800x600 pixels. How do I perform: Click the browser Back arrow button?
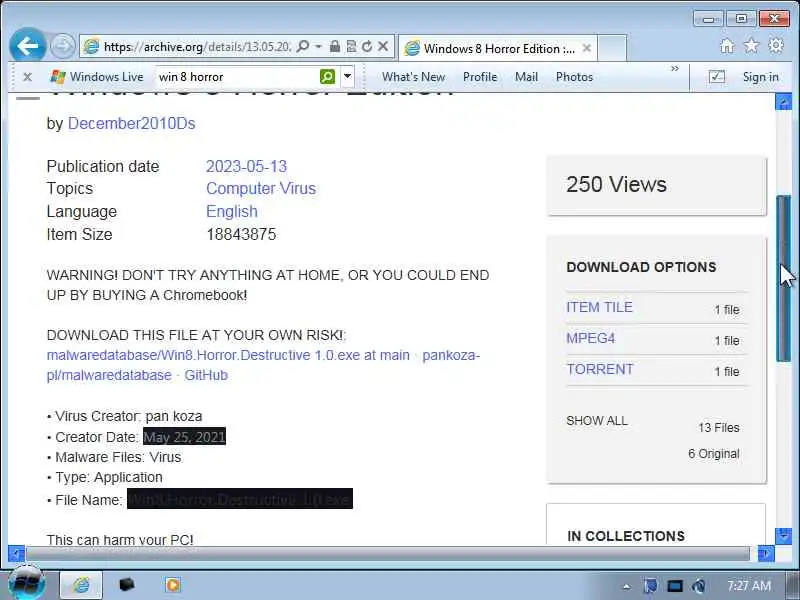28,46
